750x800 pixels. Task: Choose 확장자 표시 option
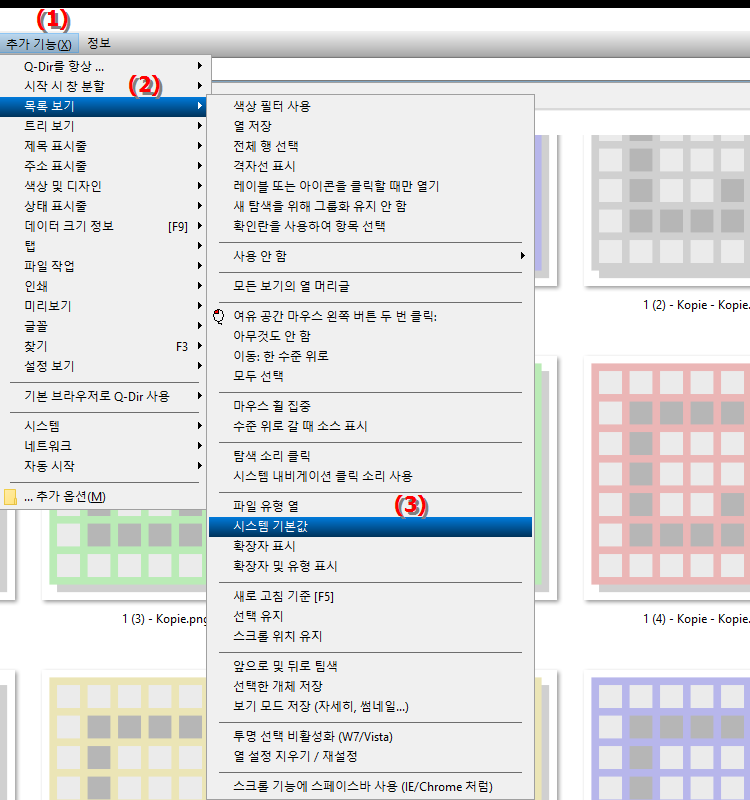pyautogui.click(x=370, y=546)
